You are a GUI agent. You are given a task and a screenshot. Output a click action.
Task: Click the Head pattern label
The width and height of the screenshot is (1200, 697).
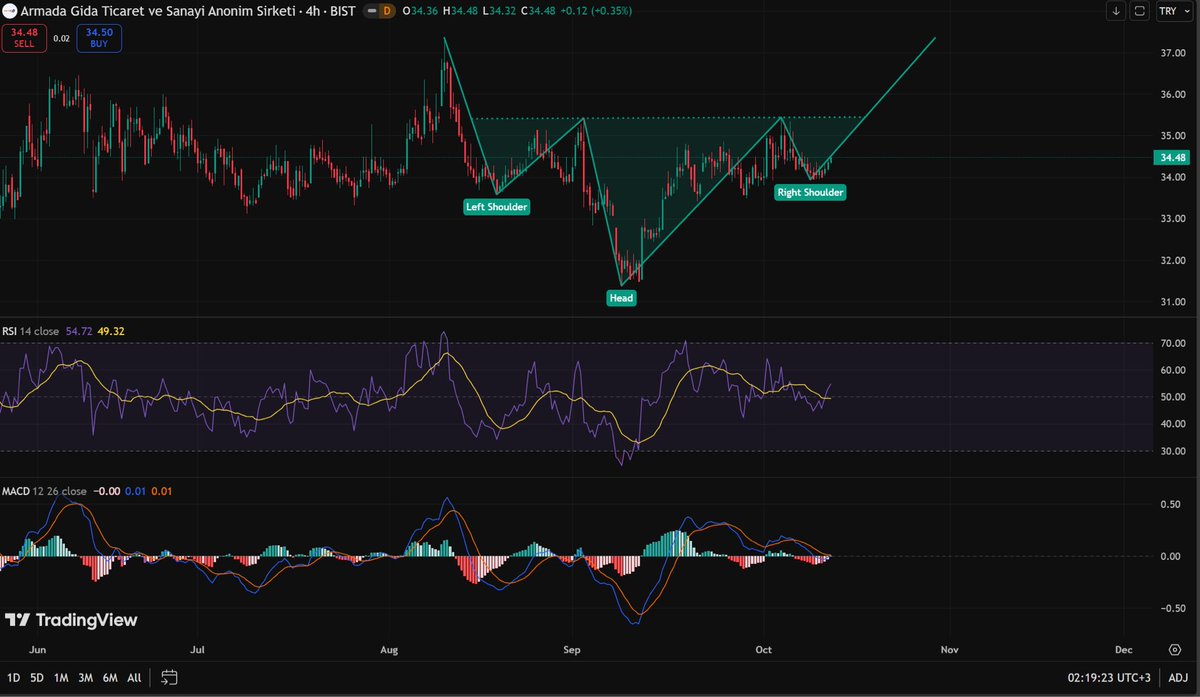click(621, 298)
